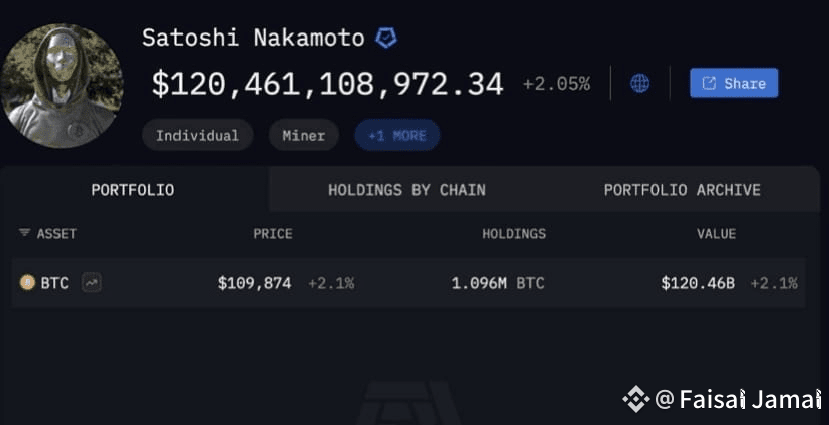The height and width of the screenshot is (425, 829).
Task: Open the globe website icon
Action: point(639,83)
